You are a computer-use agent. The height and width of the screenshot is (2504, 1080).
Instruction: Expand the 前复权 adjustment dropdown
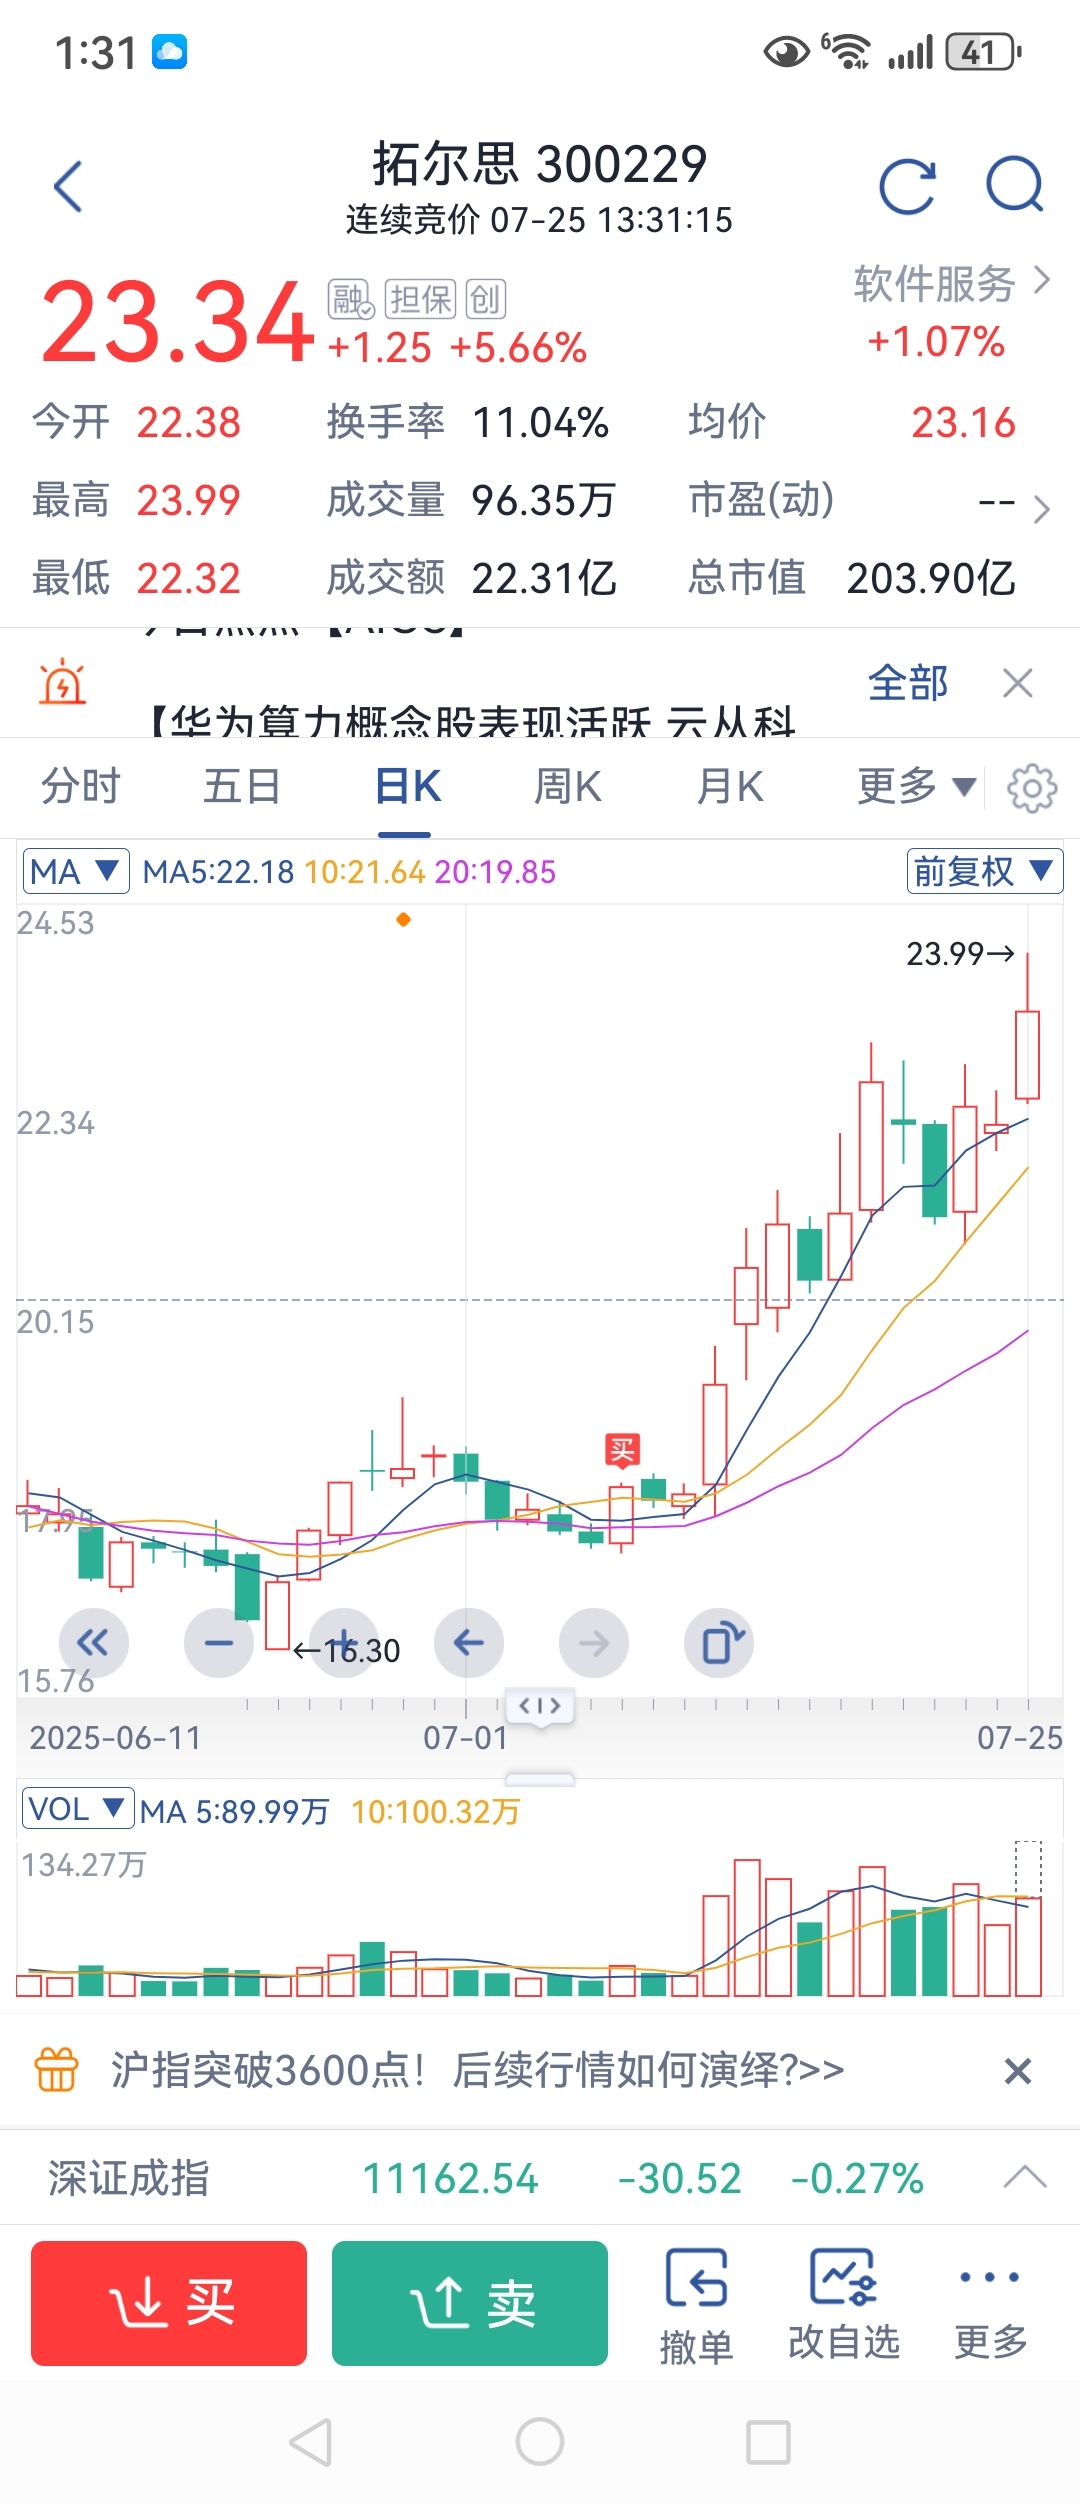(984, 871)
